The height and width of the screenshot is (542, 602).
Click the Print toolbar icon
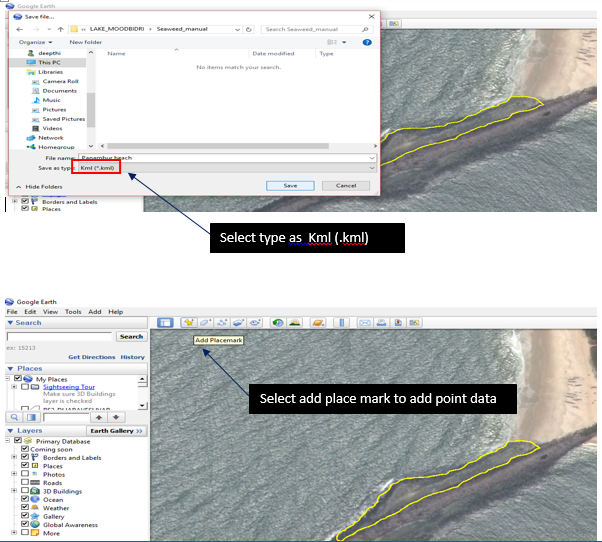[380, 323]
